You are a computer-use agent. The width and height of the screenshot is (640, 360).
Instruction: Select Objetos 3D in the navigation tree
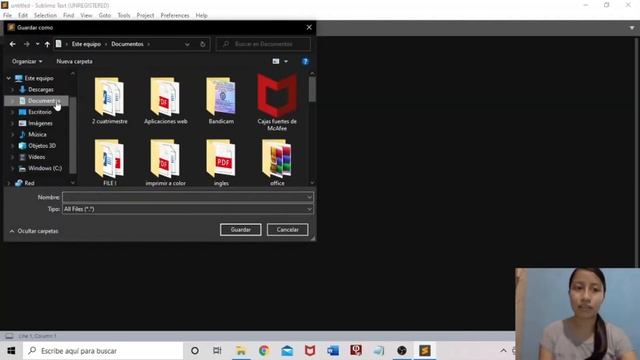(42, 146)
